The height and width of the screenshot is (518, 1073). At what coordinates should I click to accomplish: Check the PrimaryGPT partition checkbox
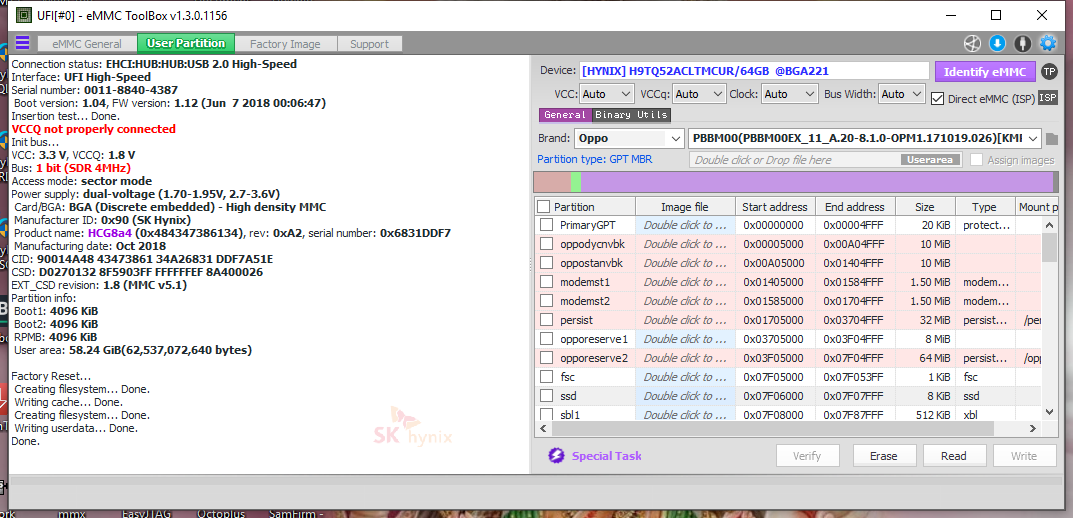click(546, 225)
